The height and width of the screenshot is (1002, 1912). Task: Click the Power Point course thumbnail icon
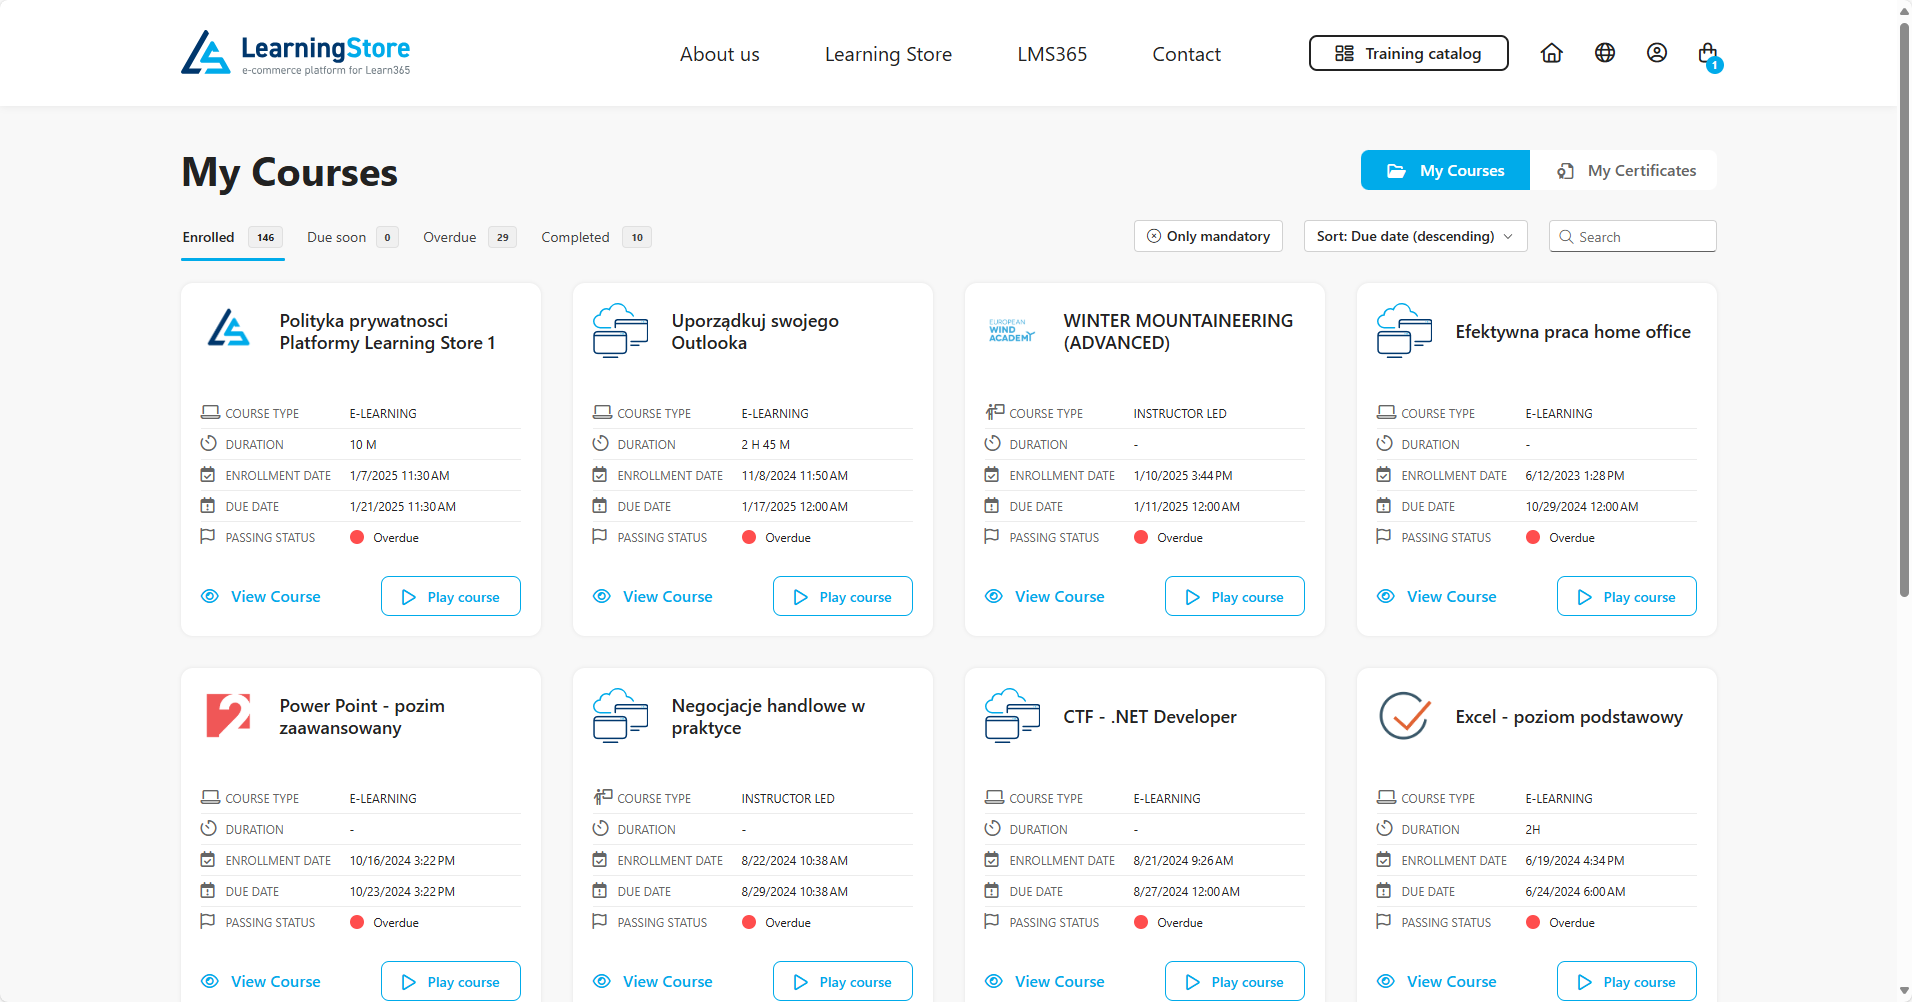(228, 716)
